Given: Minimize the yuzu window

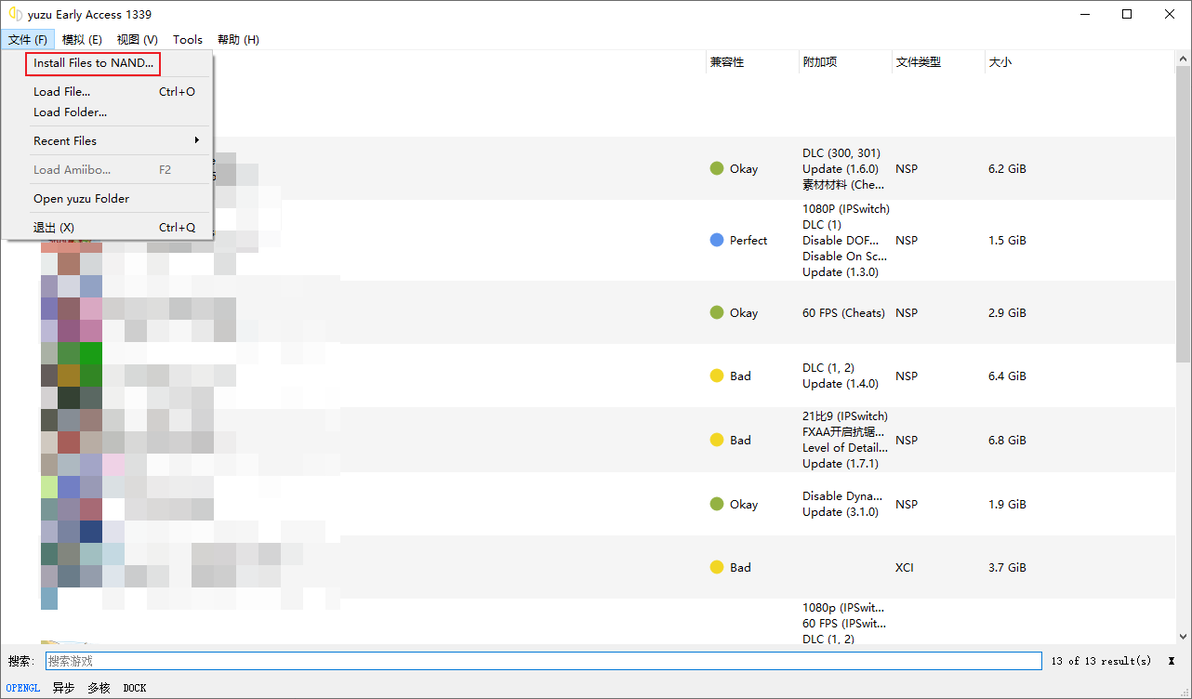Looking at the screenshot, I should [1084, 14].
